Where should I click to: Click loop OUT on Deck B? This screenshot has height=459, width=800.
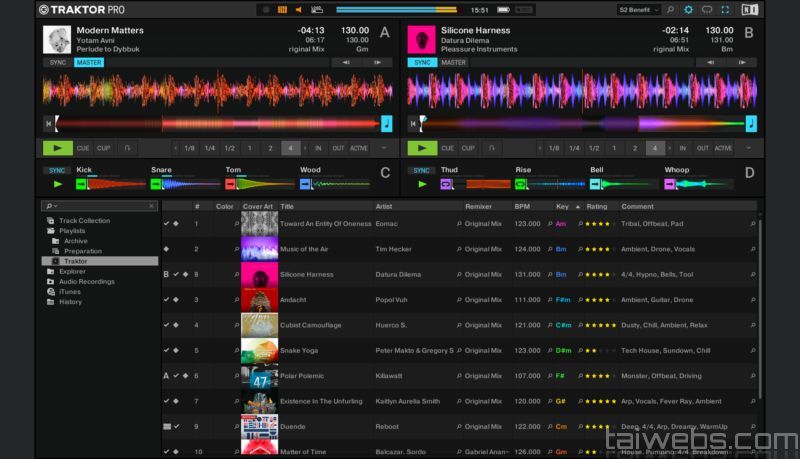click(x=703, y=148)
